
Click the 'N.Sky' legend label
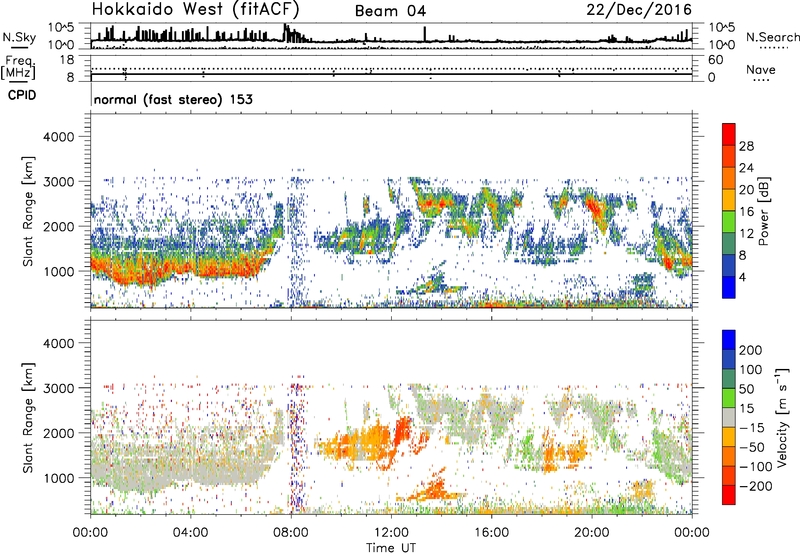(19, 37)
